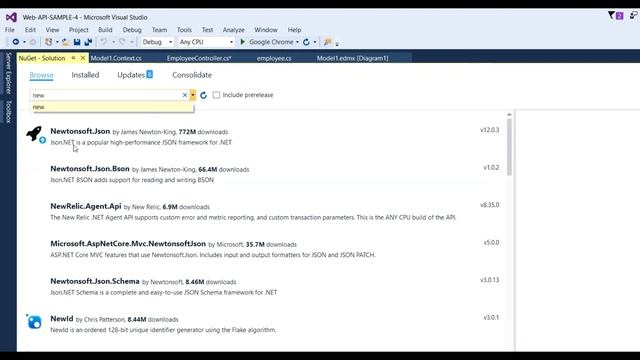Open the Server Explorer side panel
This screenshot has height=360, width=640.
[x=8, y=73]
